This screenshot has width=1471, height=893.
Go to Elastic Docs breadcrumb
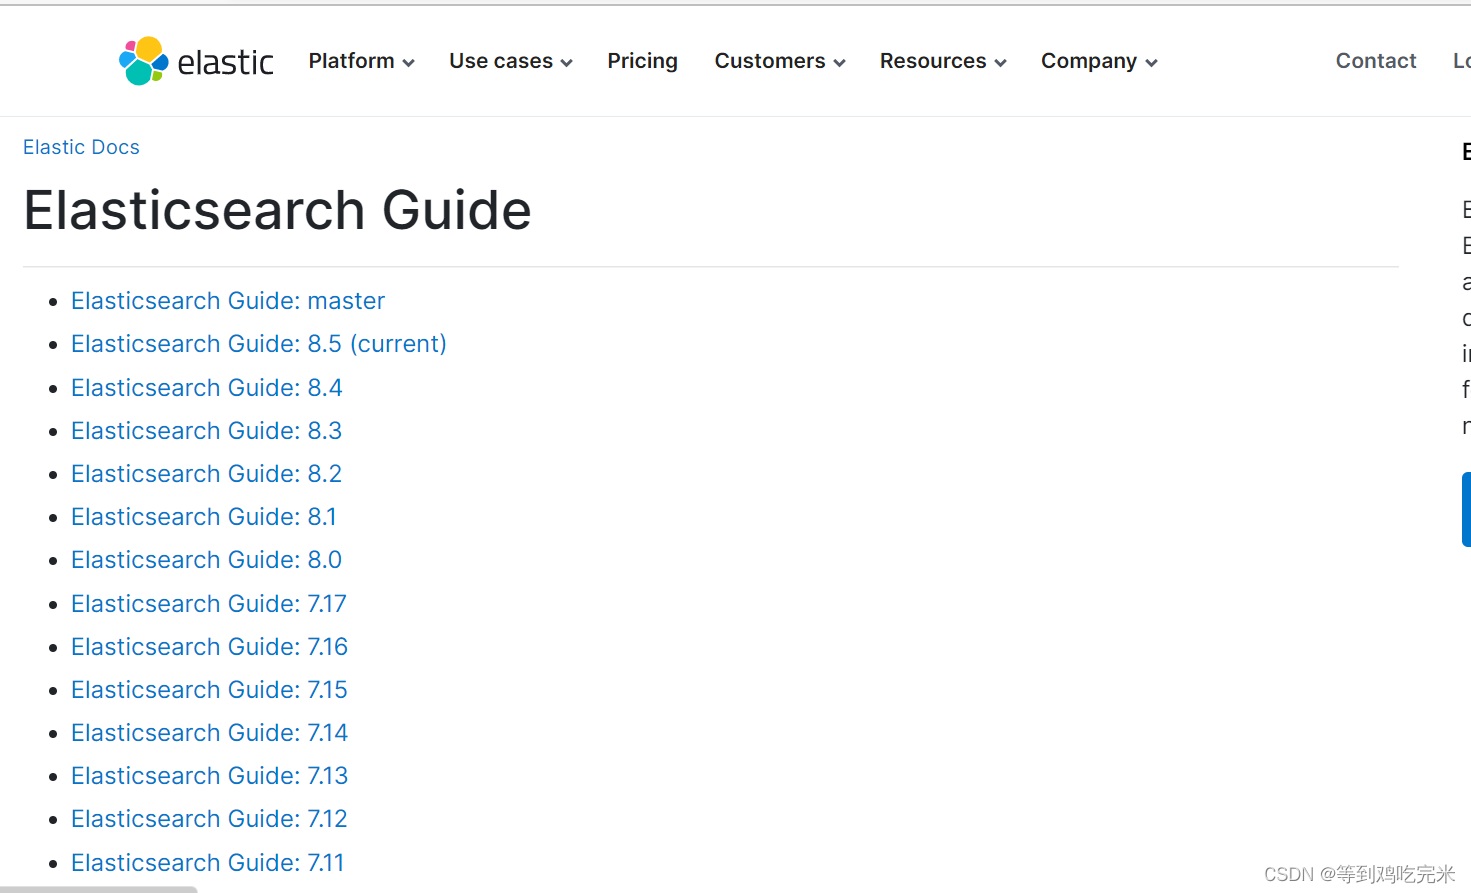[x=81, y=147]
